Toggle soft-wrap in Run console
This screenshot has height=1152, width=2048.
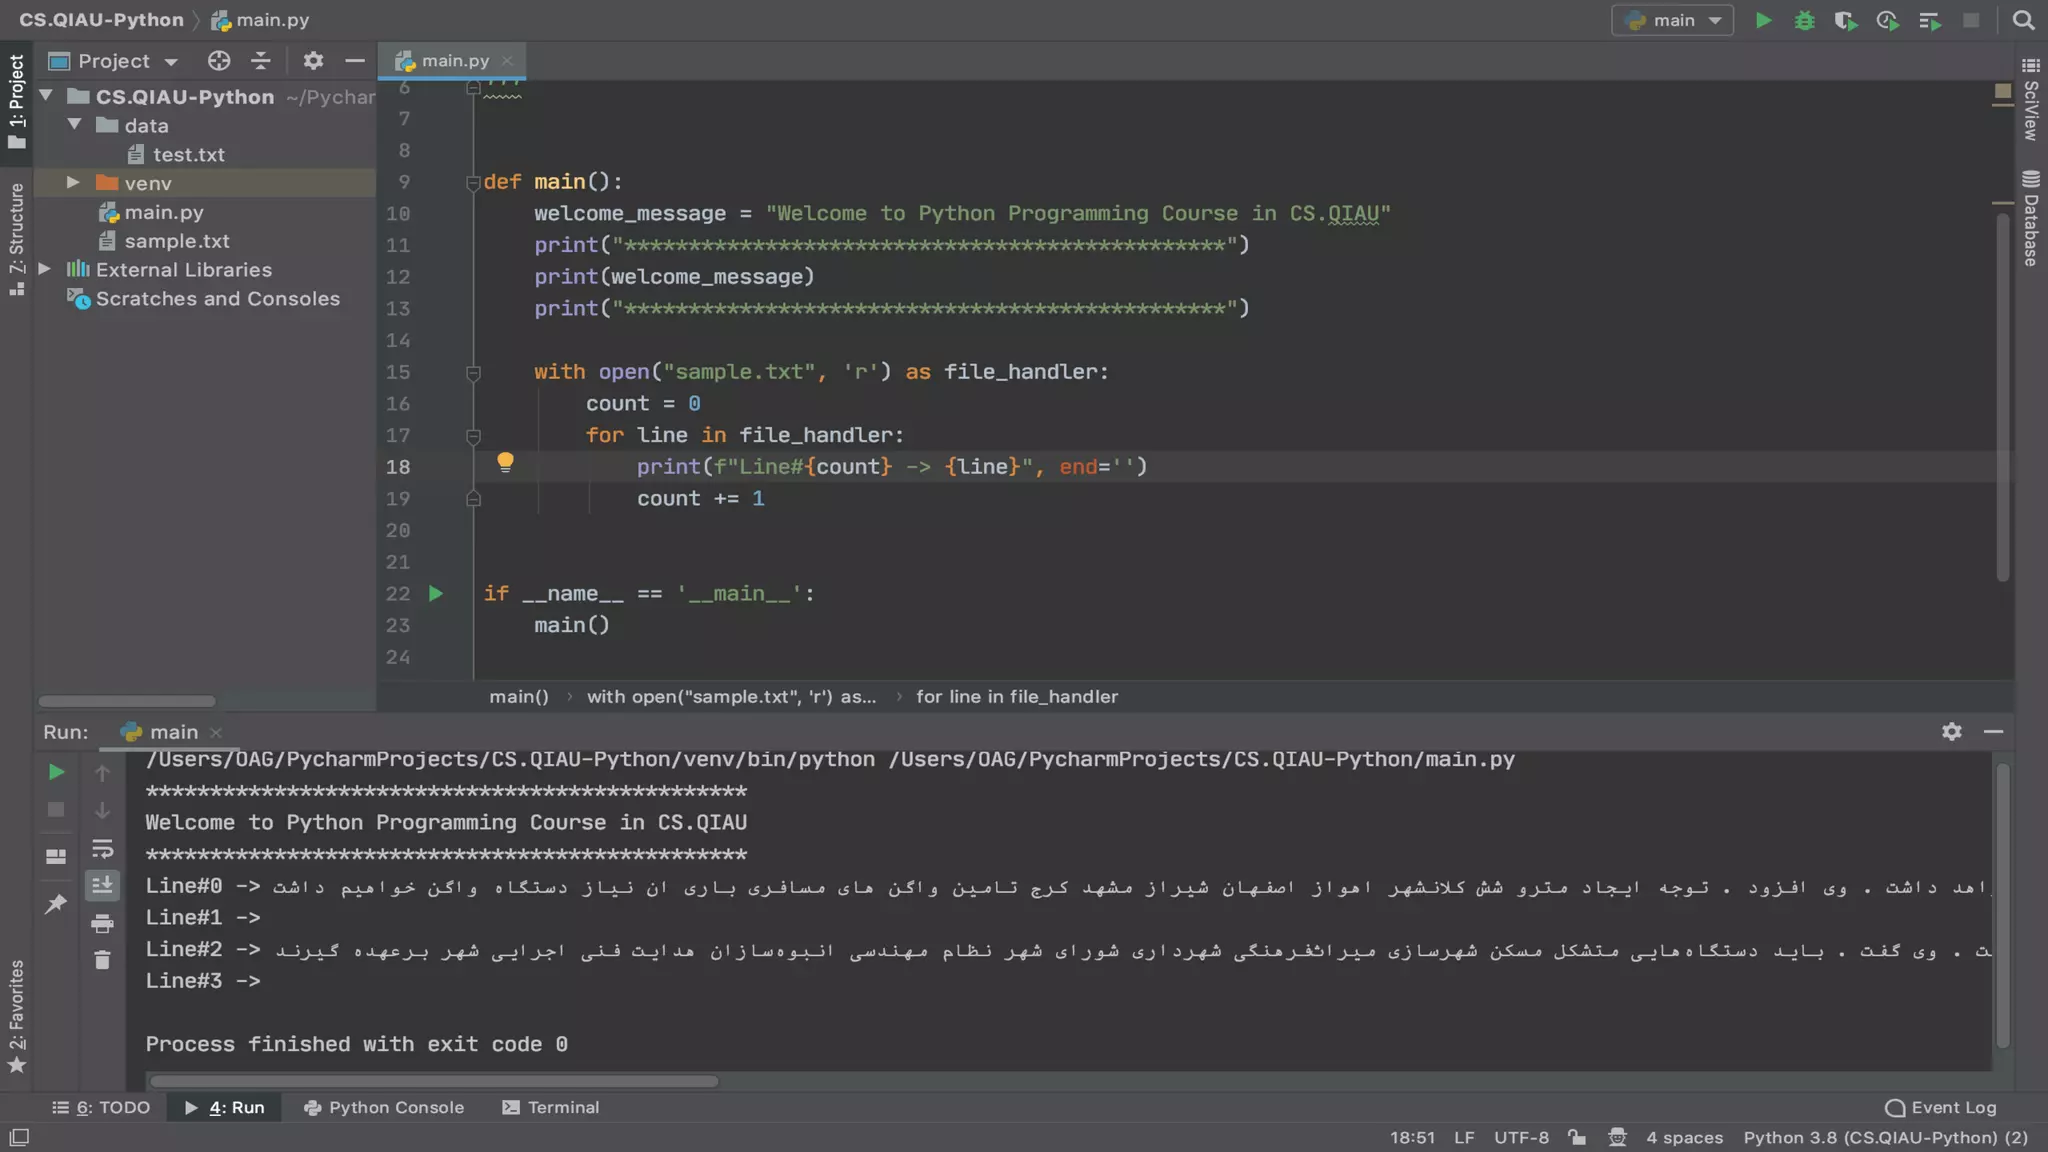[102, 849]
